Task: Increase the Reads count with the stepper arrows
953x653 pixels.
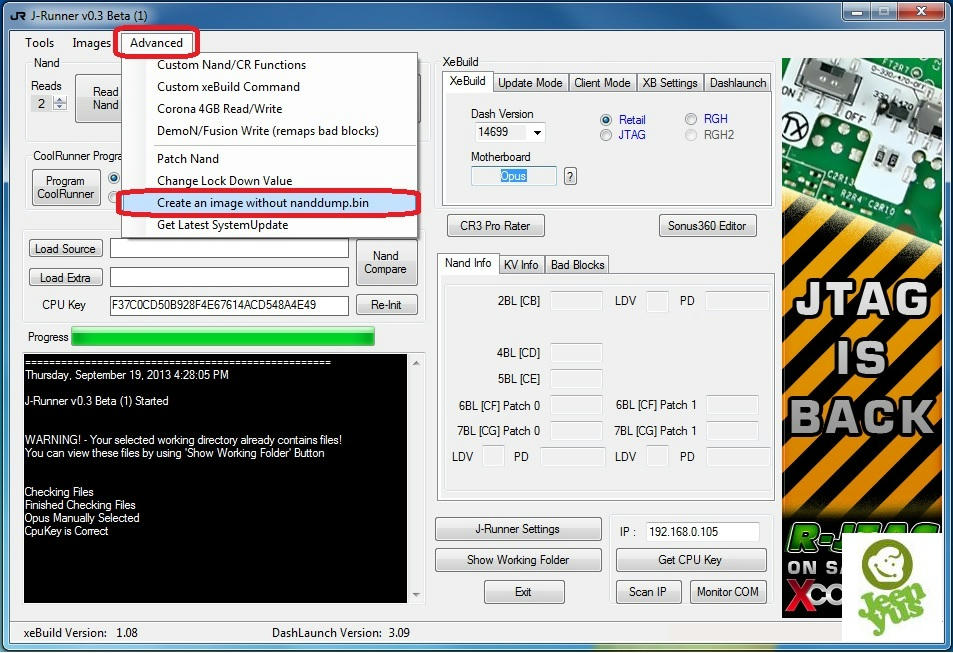Action: point(60,100)
